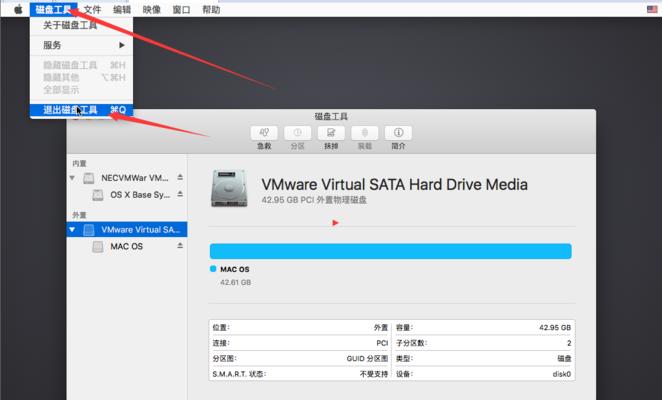Eject the OS X Base System volume
Viewport: 662px width, 400px height.
180,194
